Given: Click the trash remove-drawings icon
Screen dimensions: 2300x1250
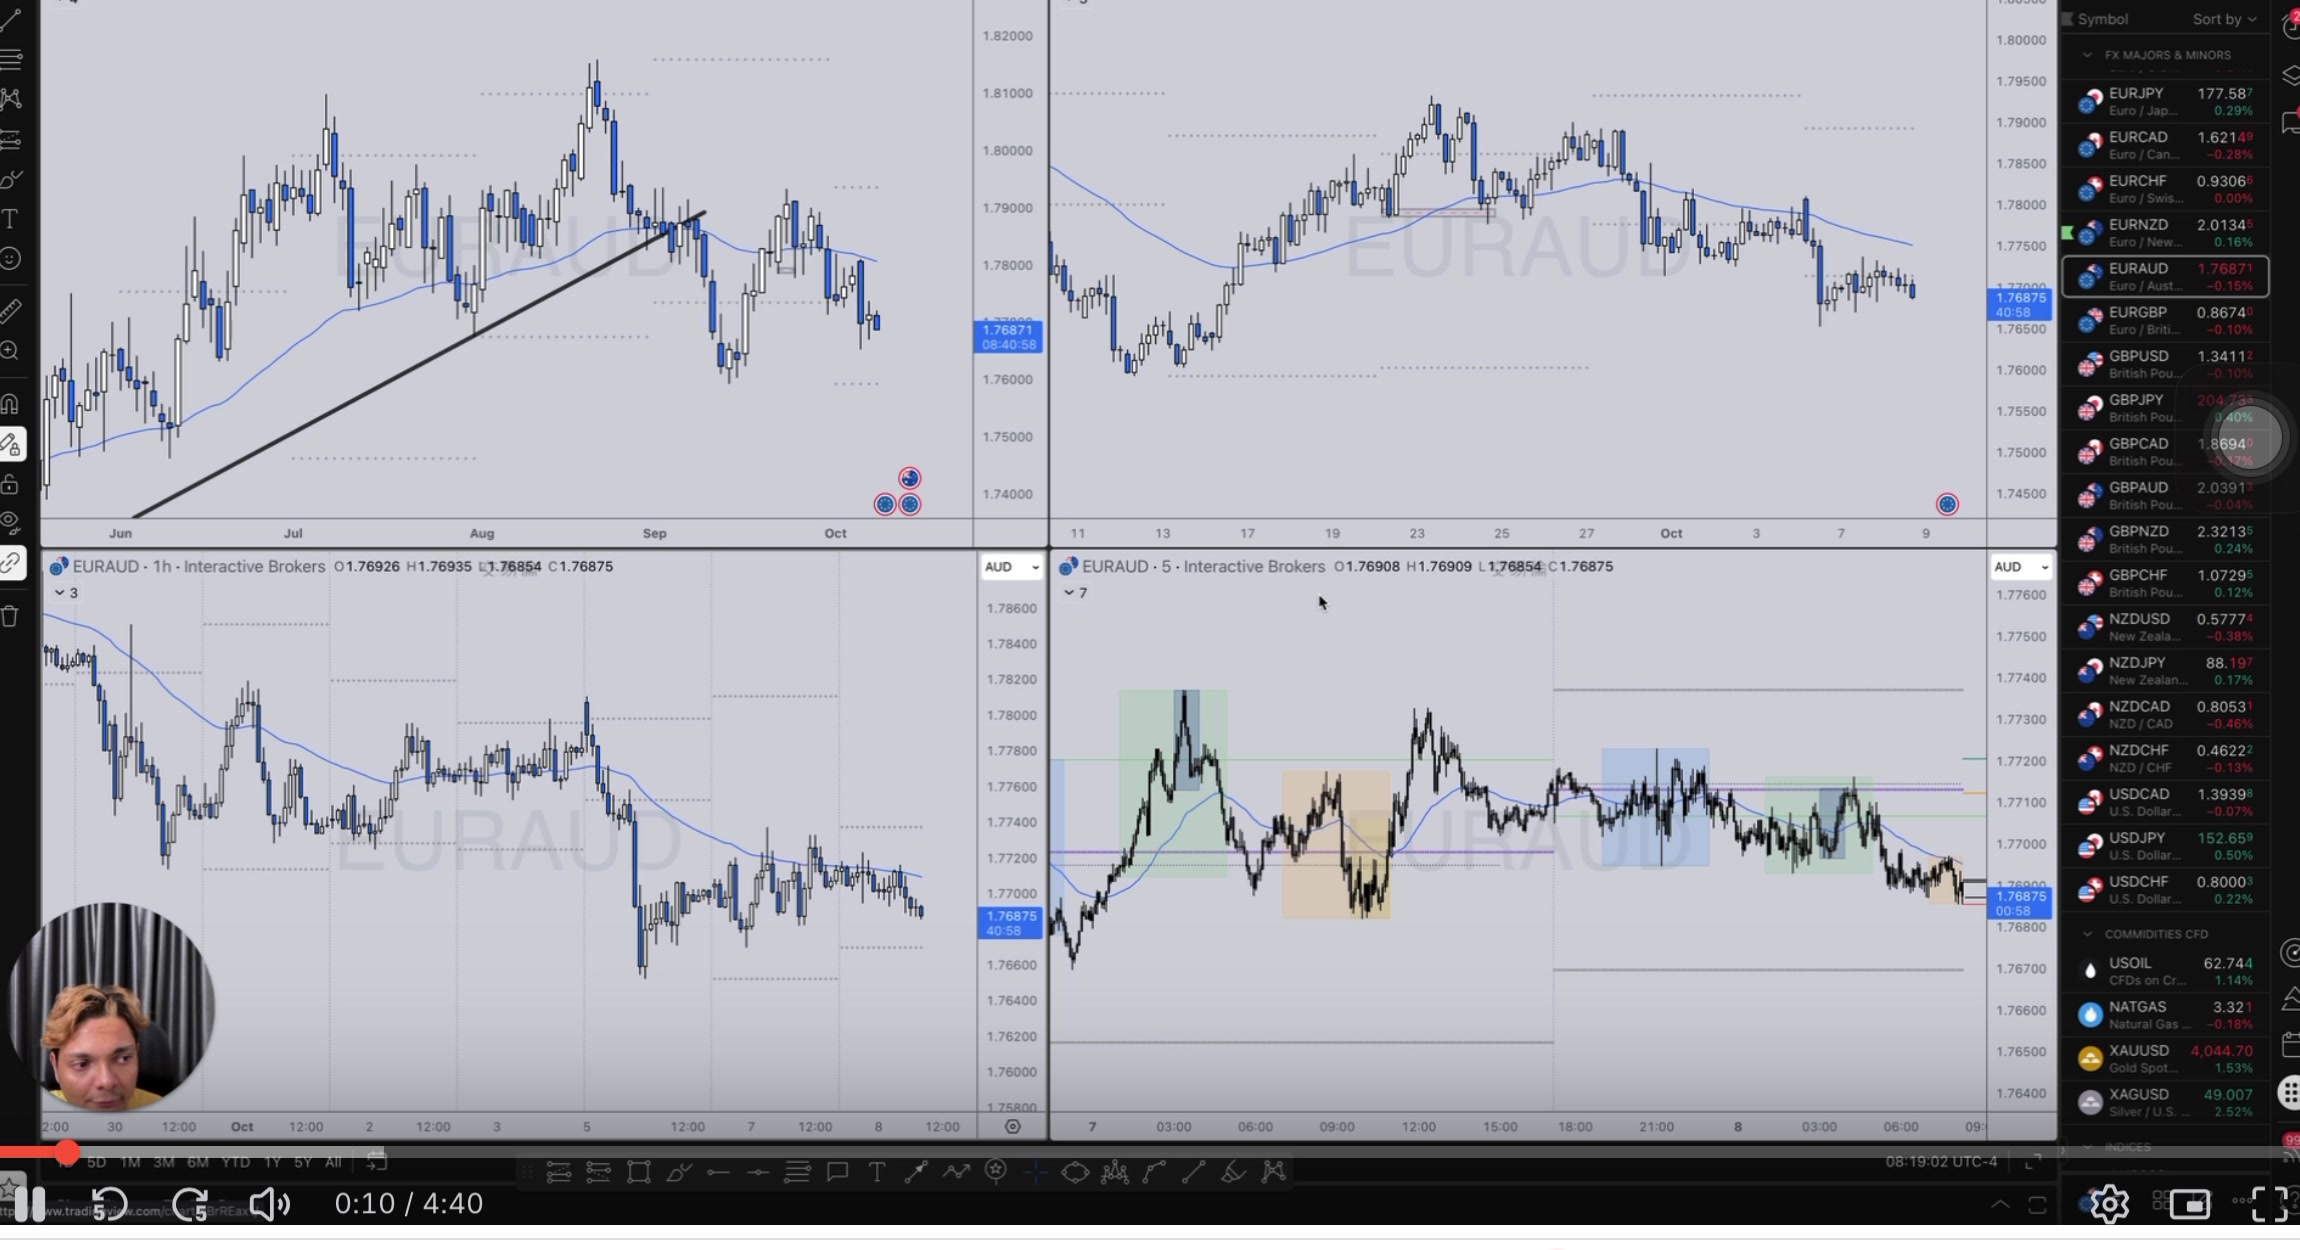Looking at the screenshot, I should tap(11, 616).
